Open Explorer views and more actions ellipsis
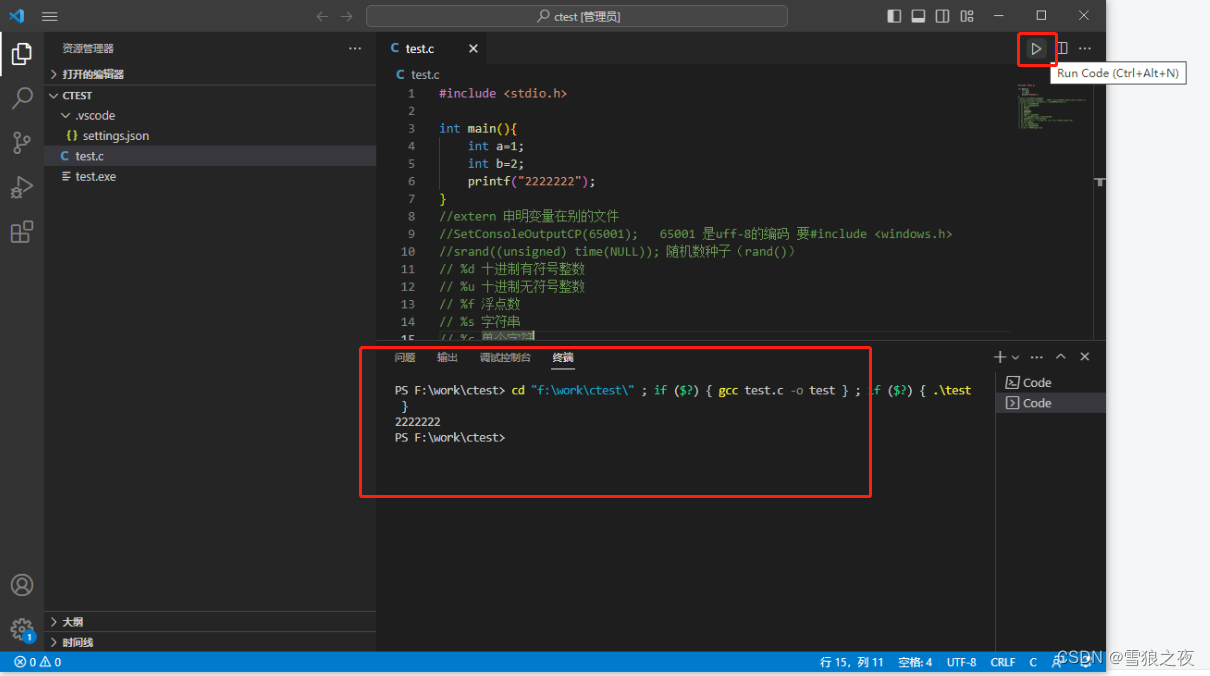Screen dimensions: 1210x676 [x=355, y=48]
